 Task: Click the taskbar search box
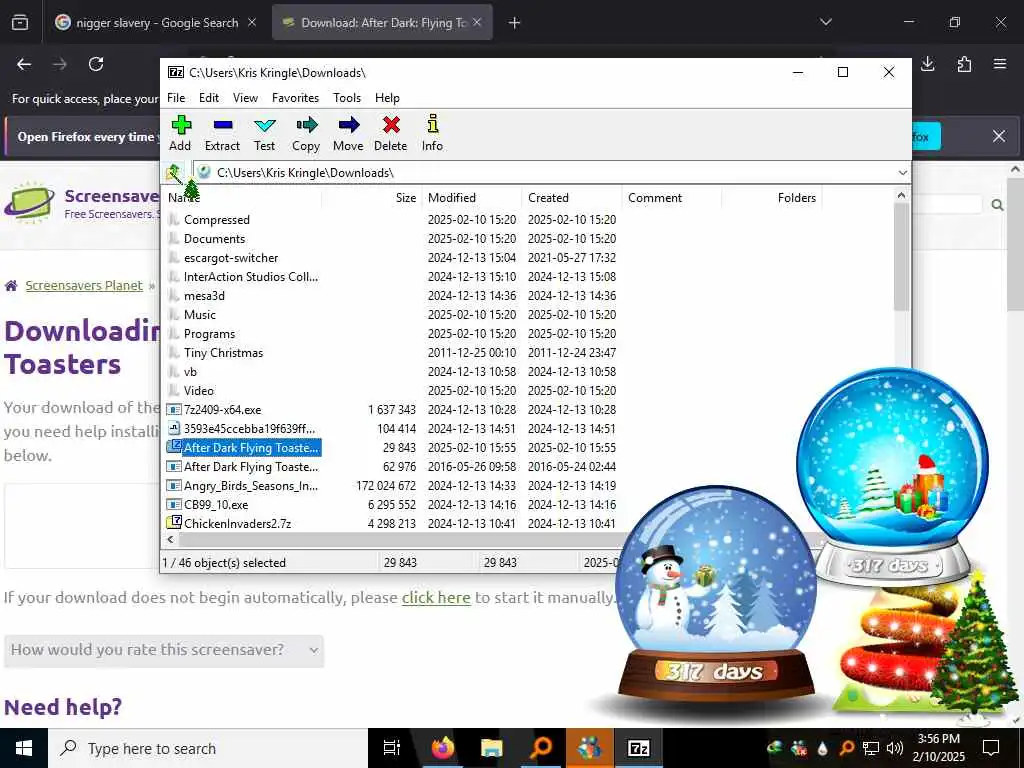click(x=208, y=748)
